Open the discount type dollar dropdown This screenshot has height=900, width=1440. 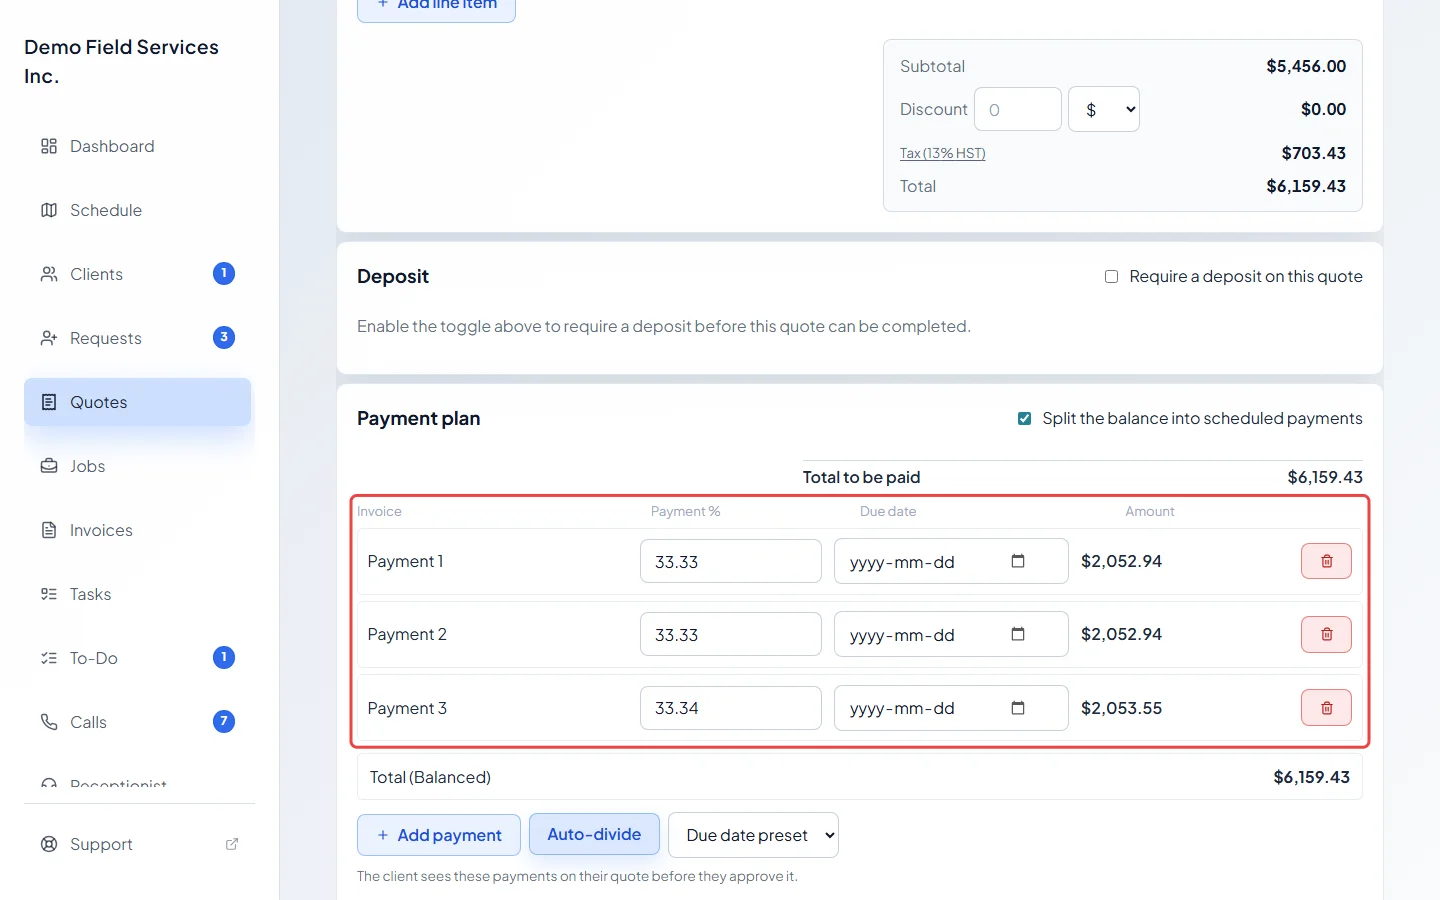click(x=1104, y=109)
